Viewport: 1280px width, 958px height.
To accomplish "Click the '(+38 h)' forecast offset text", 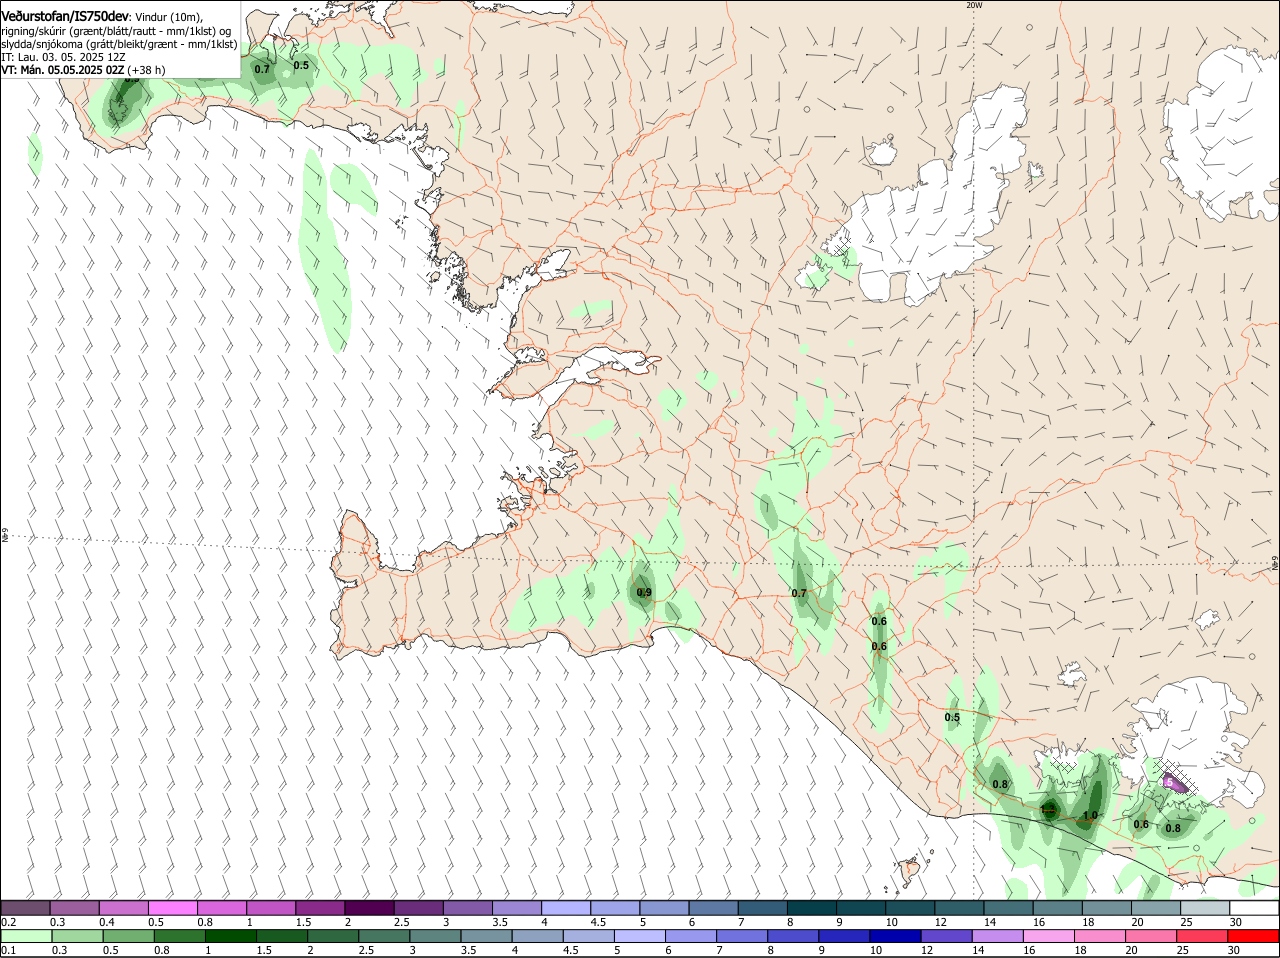I will pyautogui.click(x=146, y=70).
